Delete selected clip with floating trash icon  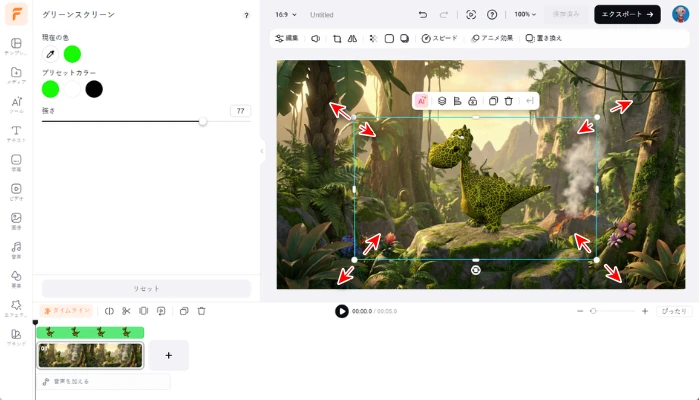click(508, 101)
